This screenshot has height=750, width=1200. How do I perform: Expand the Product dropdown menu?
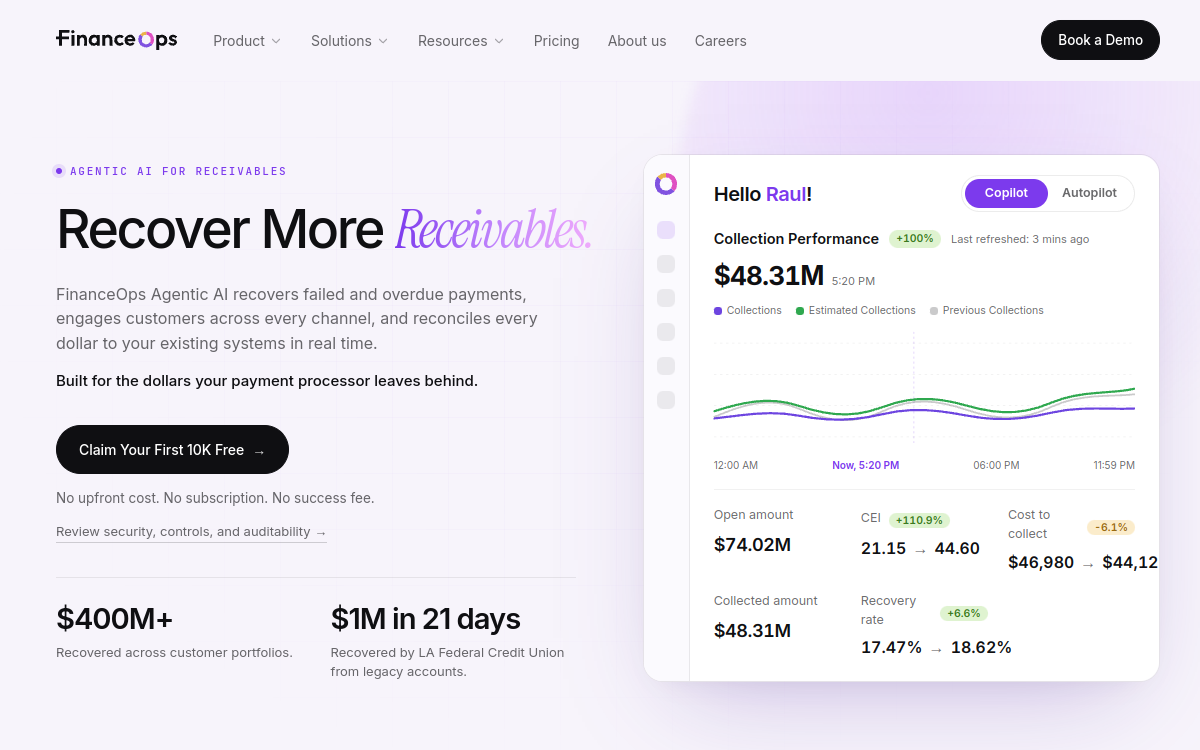pyautogui.click(x=247, y=41)
